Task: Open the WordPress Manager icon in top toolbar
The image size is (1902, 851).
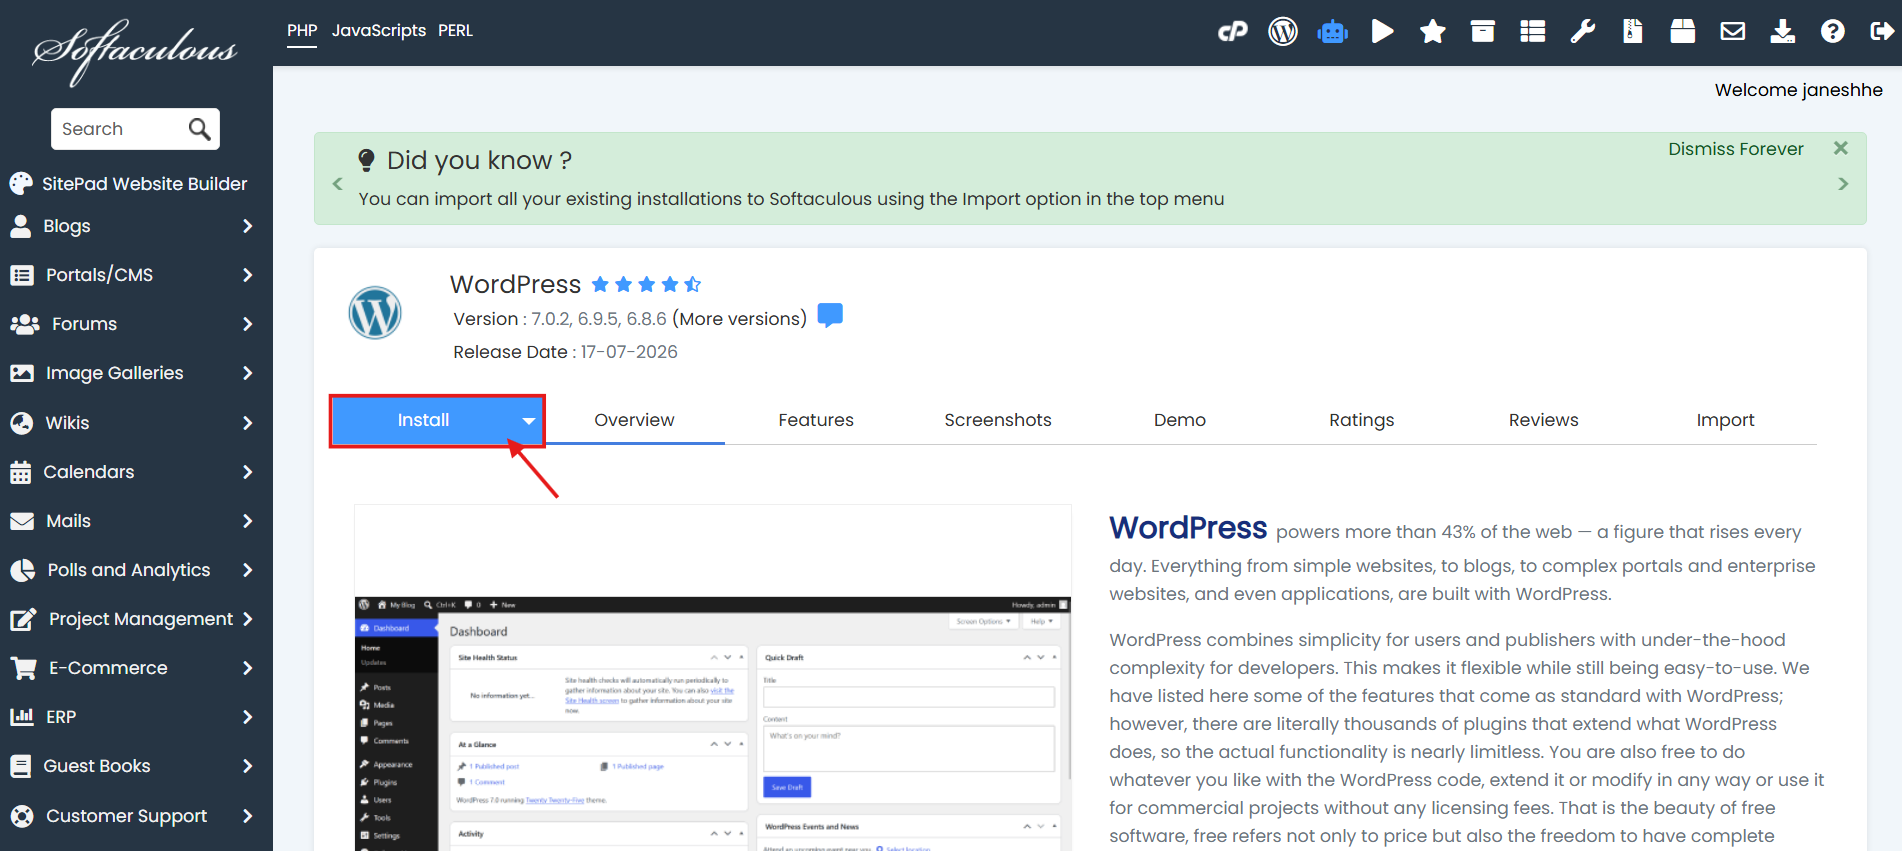Action: click(1283, 32)
